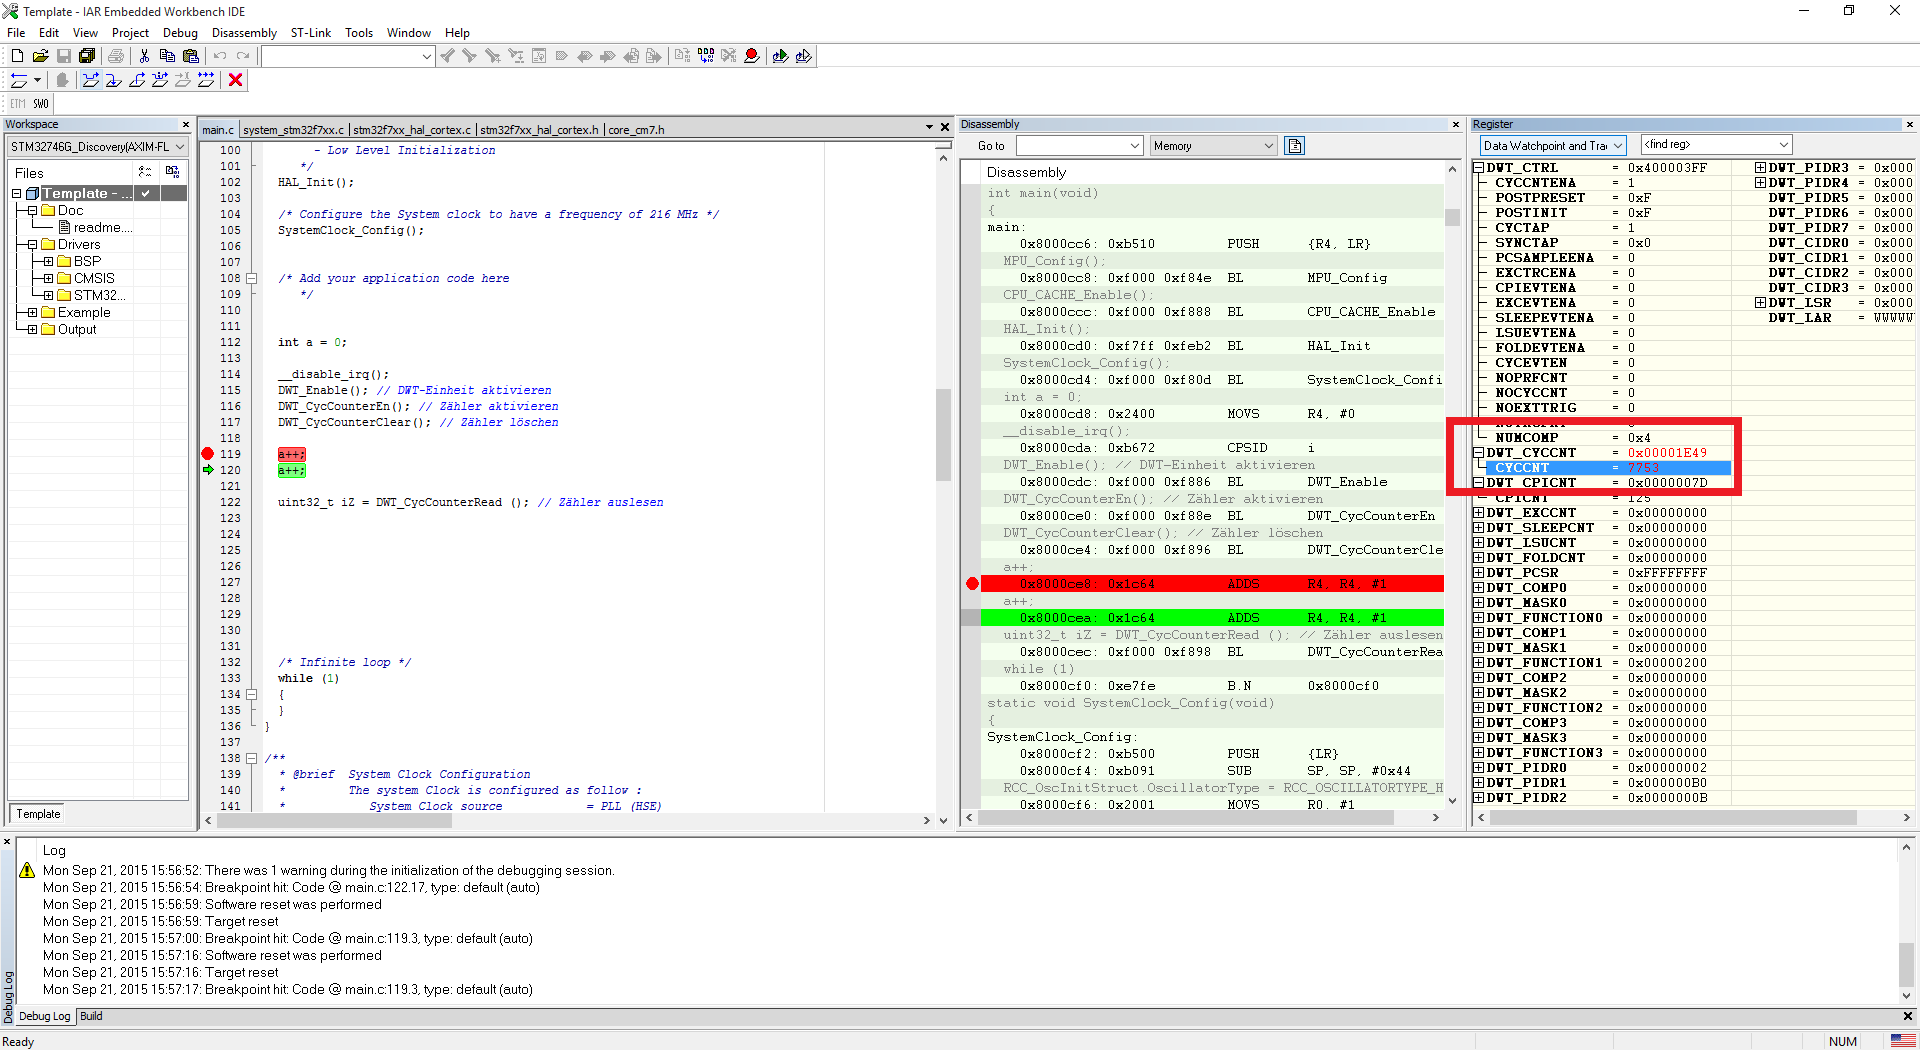Stop debugging with the red X icon
The image size is (1920, 1050).
pos(236,80)
